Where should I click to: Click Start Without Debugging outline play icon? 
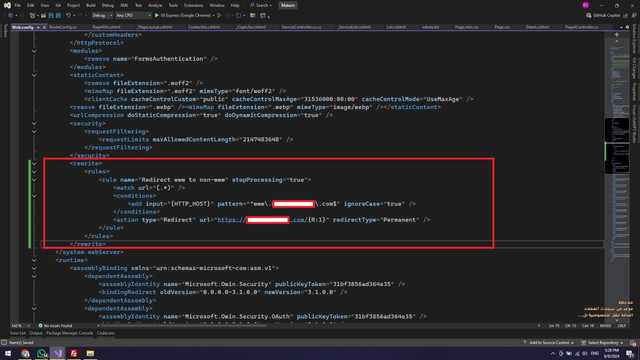coord(219,16)
